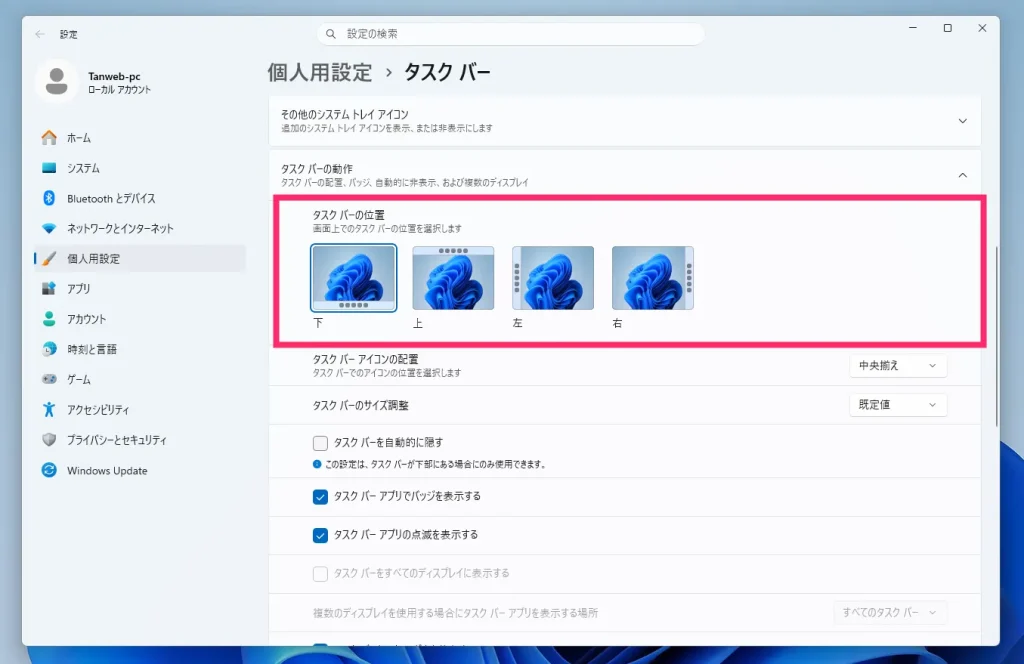Click the info icon beside この設定は note

click(317, 464)
